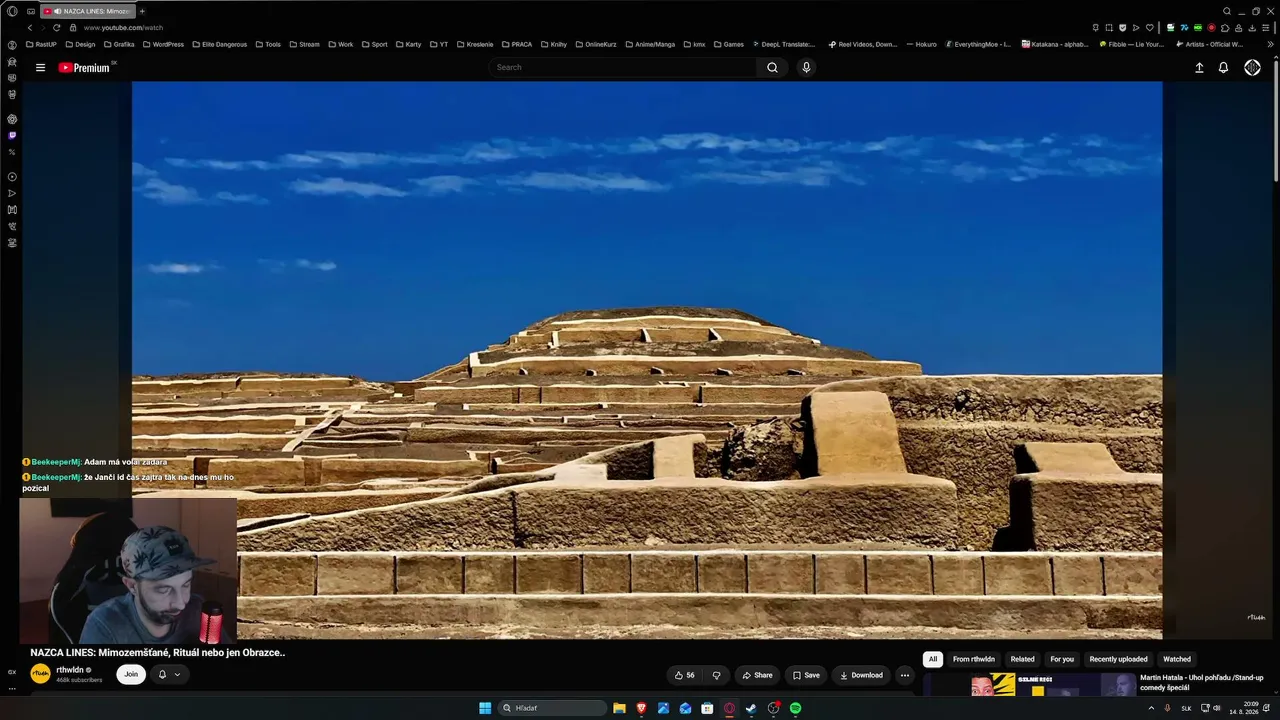The height and width of the screenshot is (720, 1280).
Task: Dislike the video with thumbs down
Action: [x=716, y=675]
